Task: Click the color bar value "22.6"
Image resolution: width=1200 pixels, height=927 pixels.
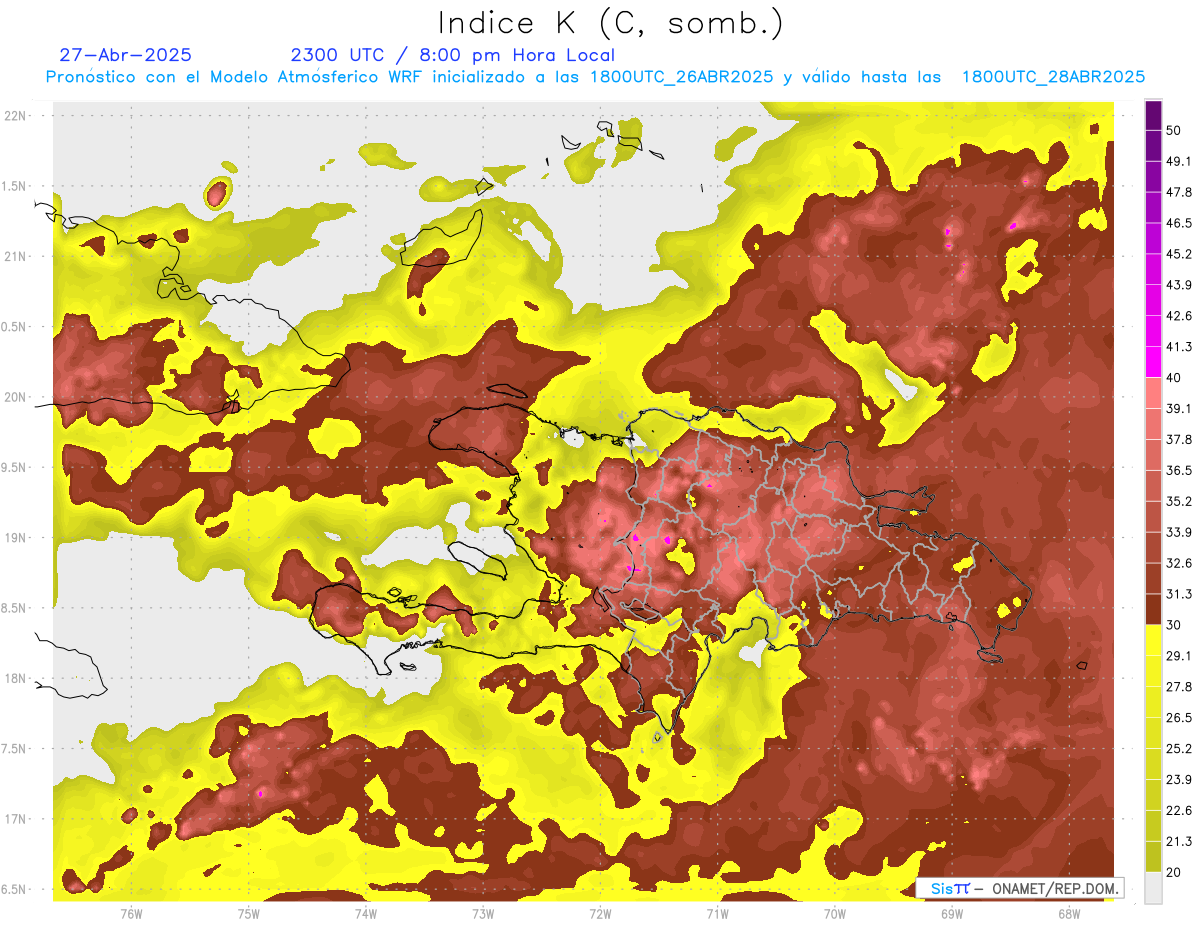Action: 1178,811
